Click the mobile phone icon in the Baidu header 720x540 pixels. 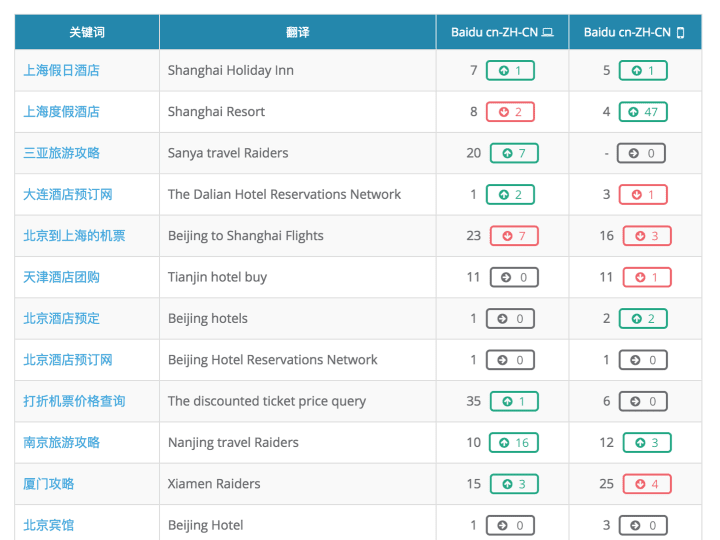click(681, 33)
